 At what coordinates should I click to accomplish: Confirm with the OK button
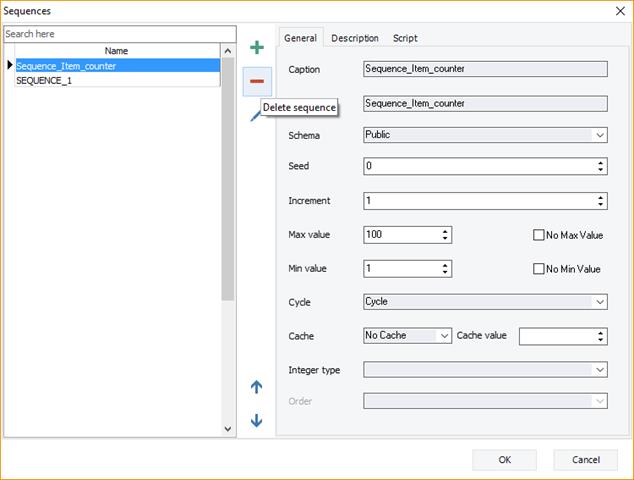504,460
